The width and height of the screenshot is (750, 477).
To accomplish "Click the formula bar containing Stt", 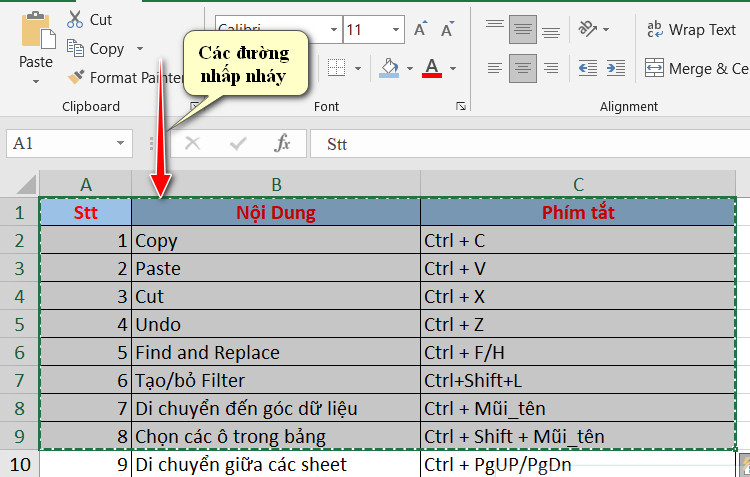I will (530, 144).
